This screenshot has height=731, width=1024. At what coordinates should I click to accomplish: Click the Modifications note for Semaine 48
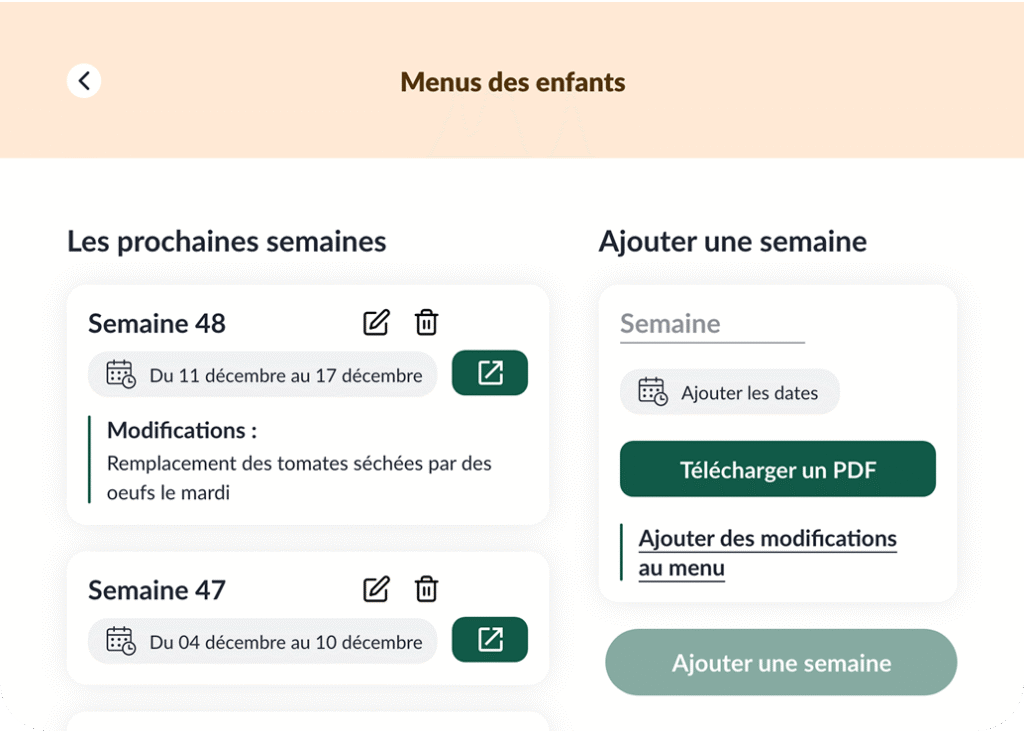pyautogui.click(x=298, y=460)
